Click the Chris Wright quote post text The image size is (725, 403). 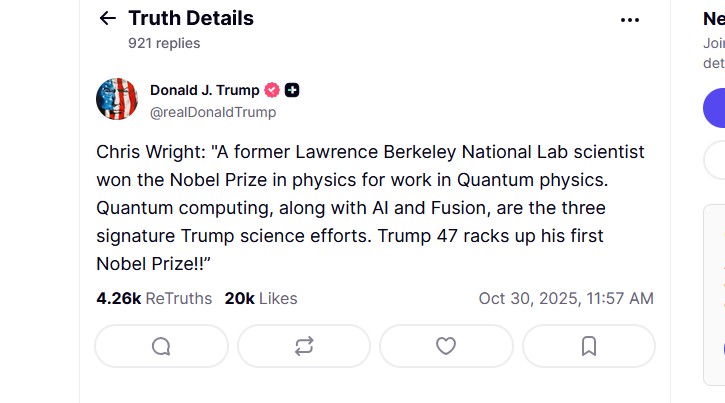[370, 208]
